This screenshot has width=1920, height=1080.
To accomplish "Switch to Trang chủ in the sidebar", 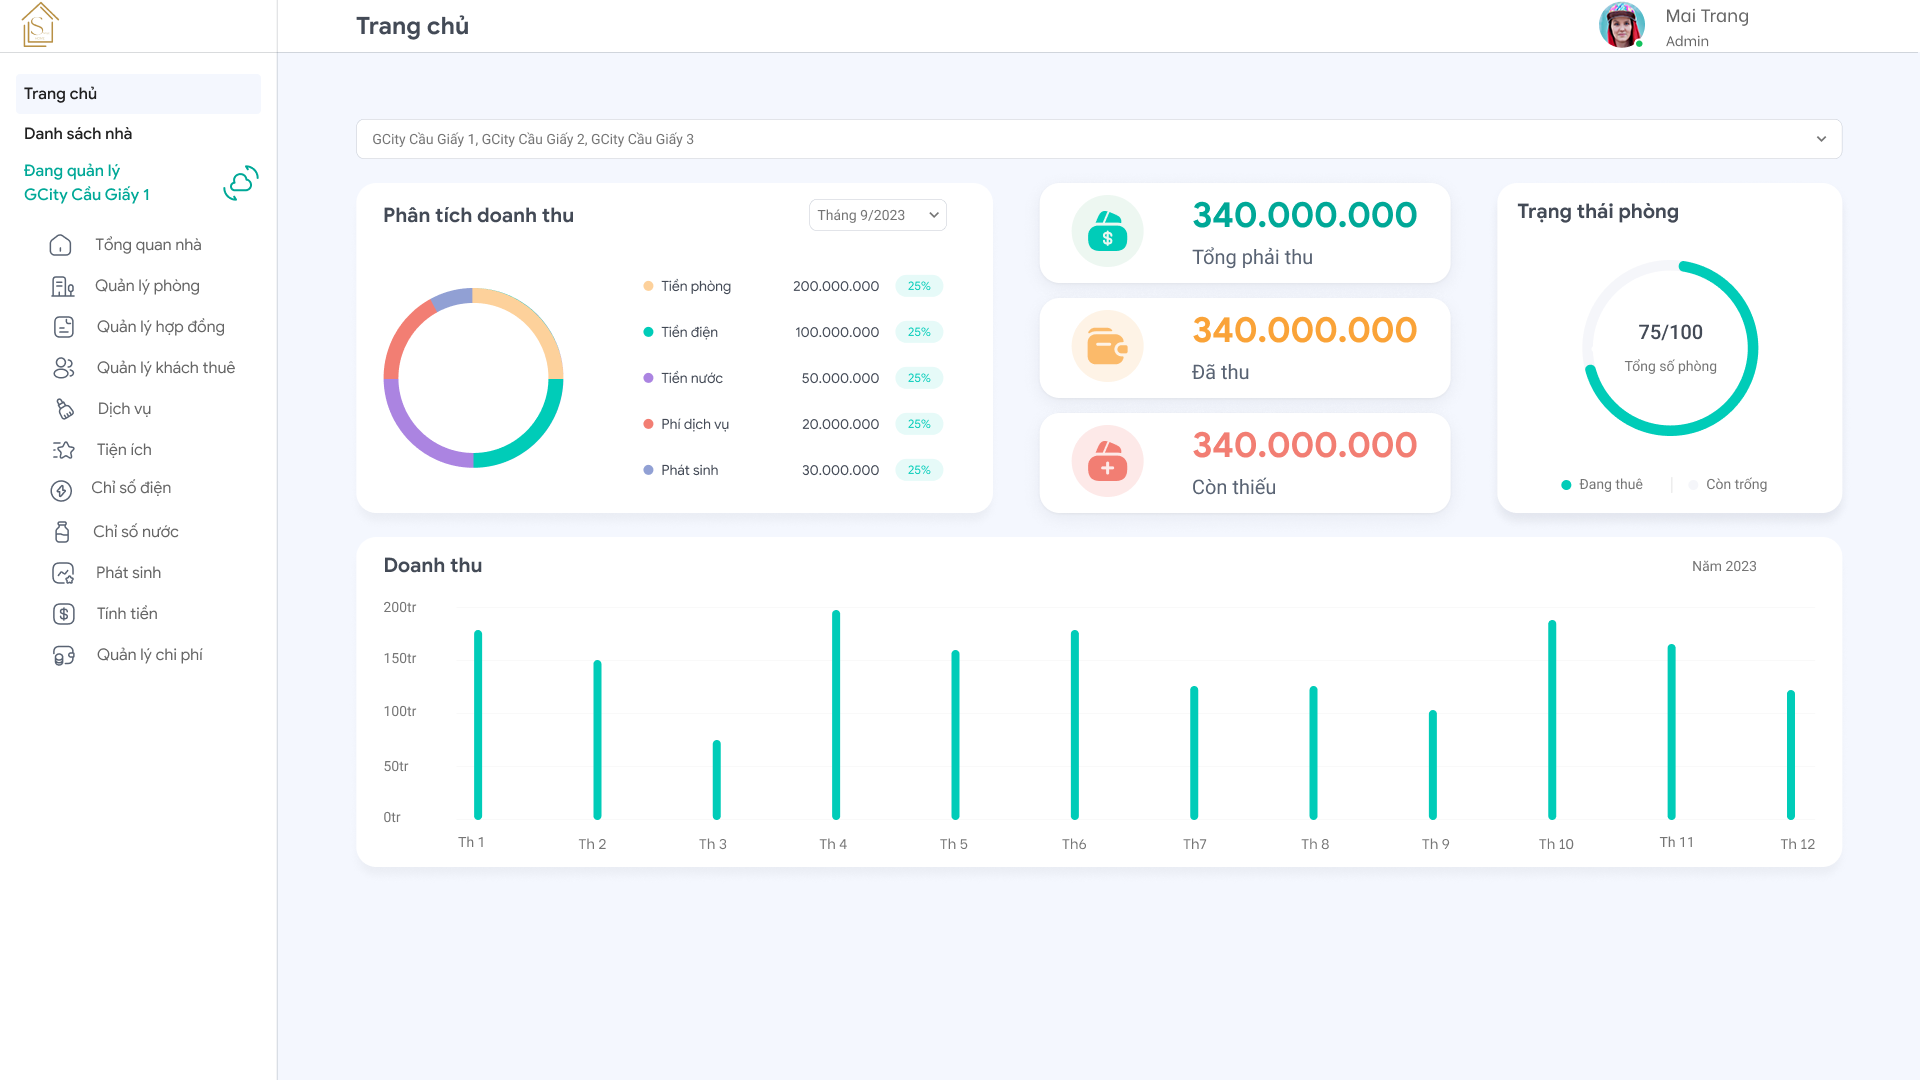I will [59, 93].
